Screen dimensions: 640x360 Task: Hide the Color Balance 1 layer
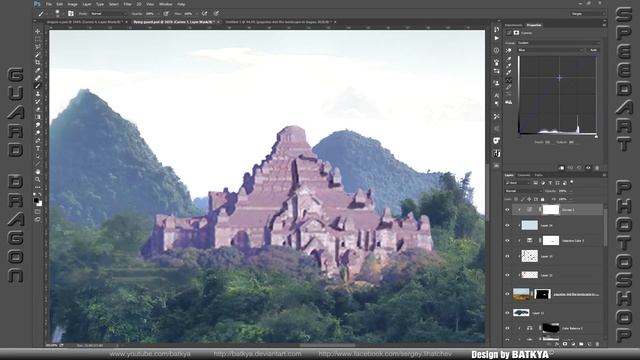[507, 328]
